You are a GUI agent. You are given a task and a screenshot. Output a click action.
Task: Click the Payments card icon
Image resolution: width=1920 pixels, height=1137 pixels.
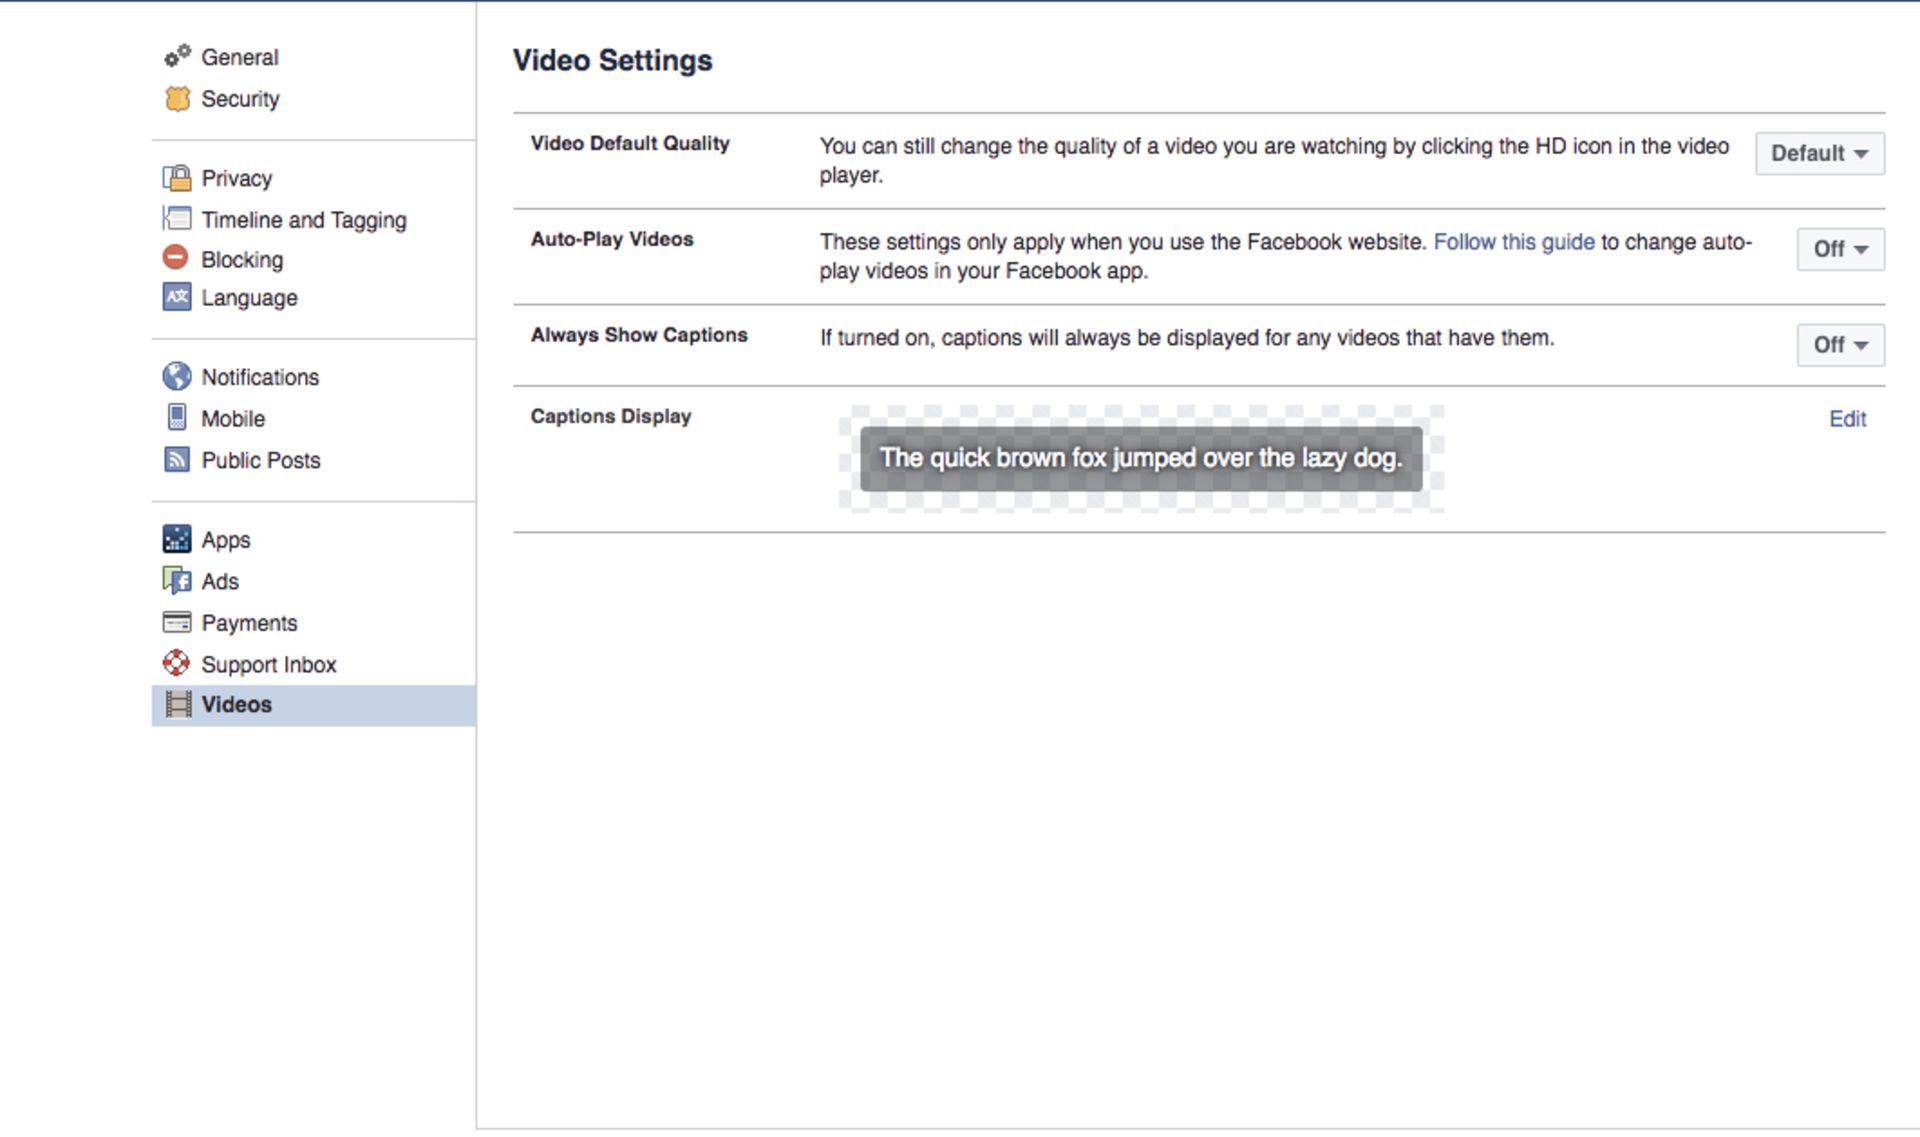pos(177,622)
